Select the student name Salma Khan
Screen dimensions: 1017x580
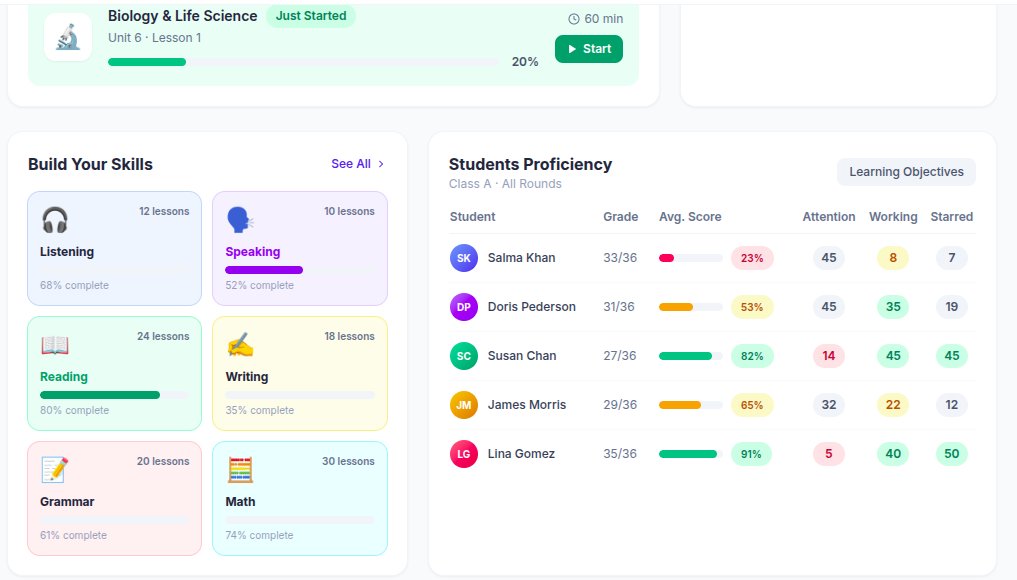point(521,258)
